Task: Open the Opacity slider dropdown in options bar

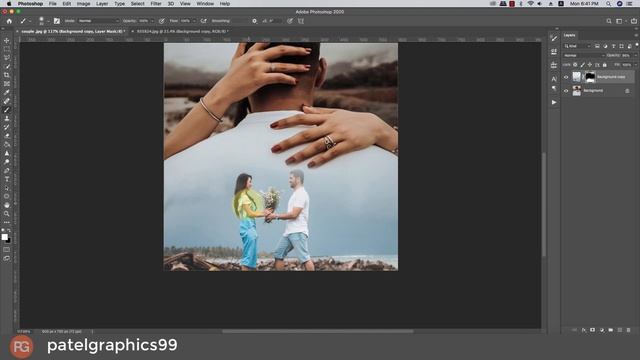Action: [152, 21]
